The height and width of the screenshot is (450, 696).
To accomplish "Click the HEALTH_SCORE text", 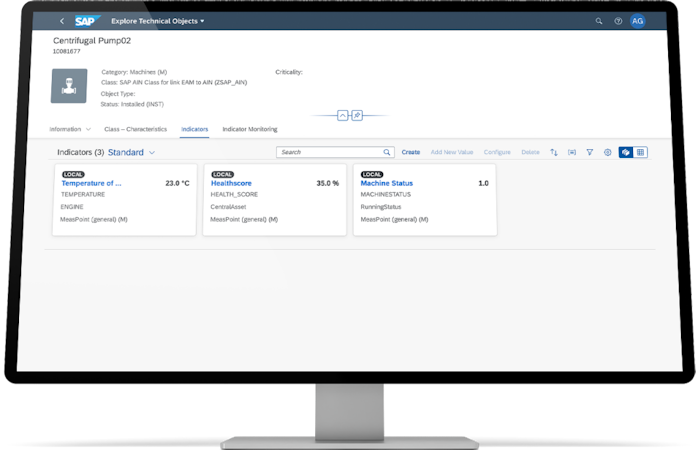I will 234,194.
